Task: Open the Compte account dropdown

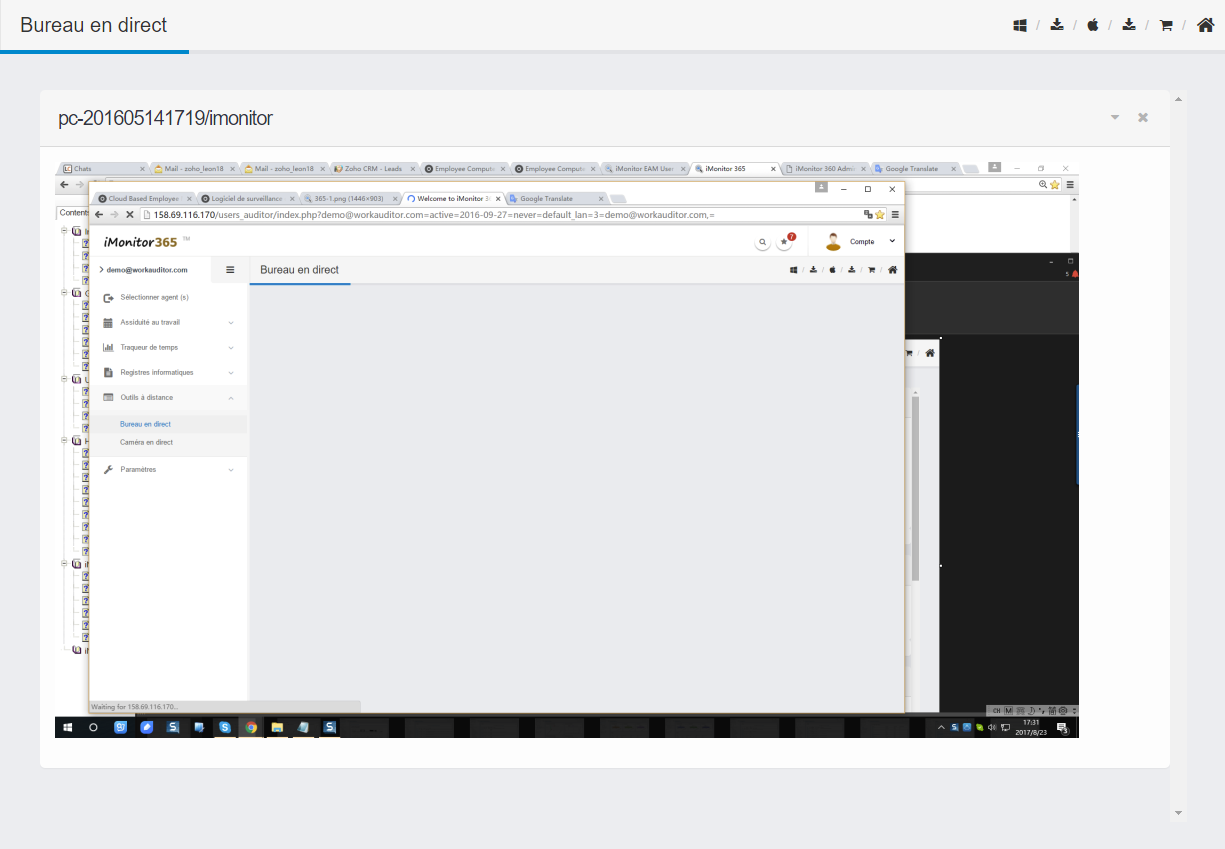Action: click(x=859, y=241)
